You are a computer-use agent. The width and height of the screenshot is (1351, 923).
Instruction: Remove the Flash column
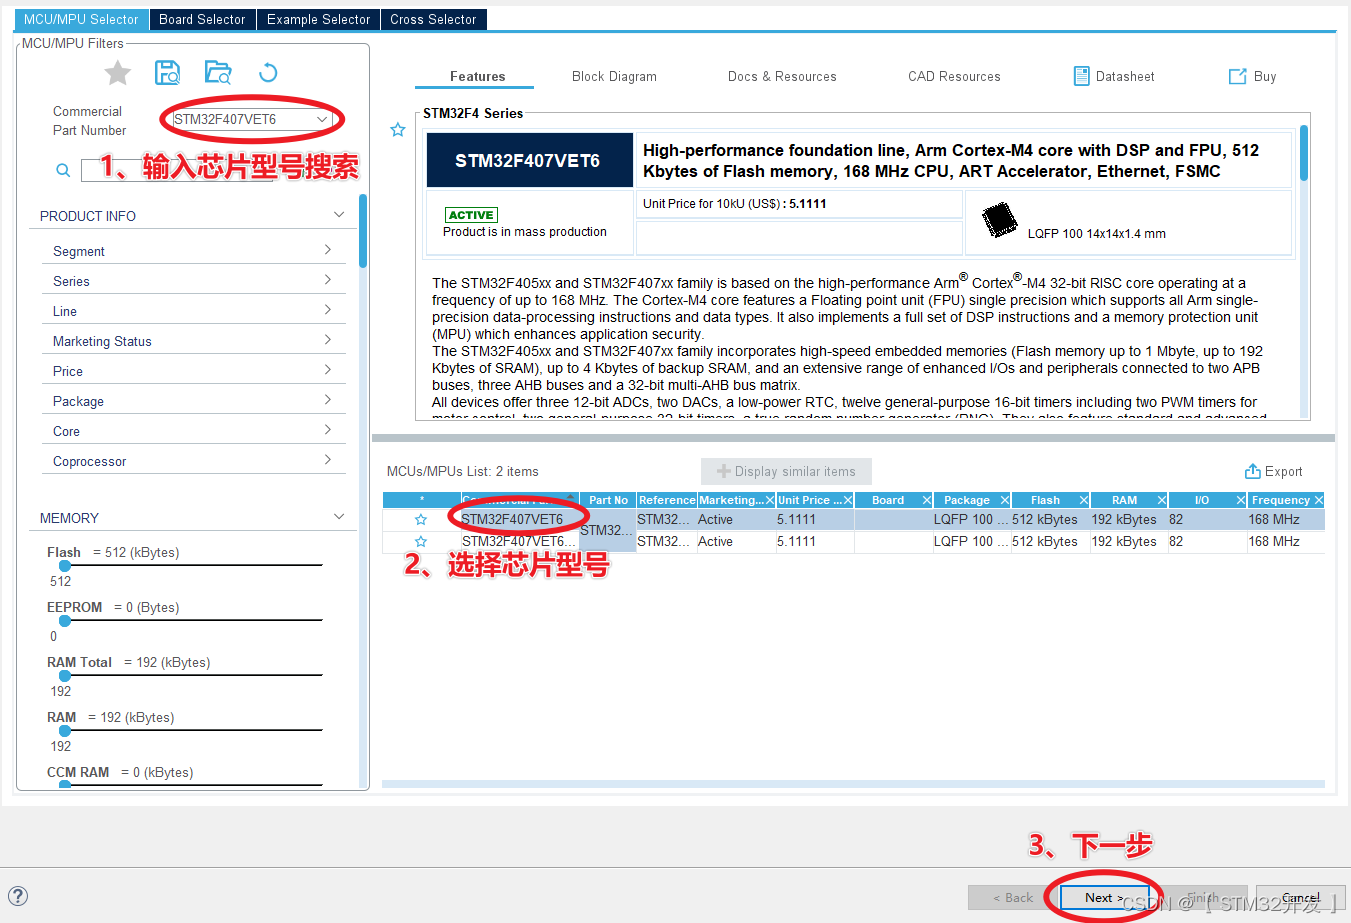[x=1084, y=500]
